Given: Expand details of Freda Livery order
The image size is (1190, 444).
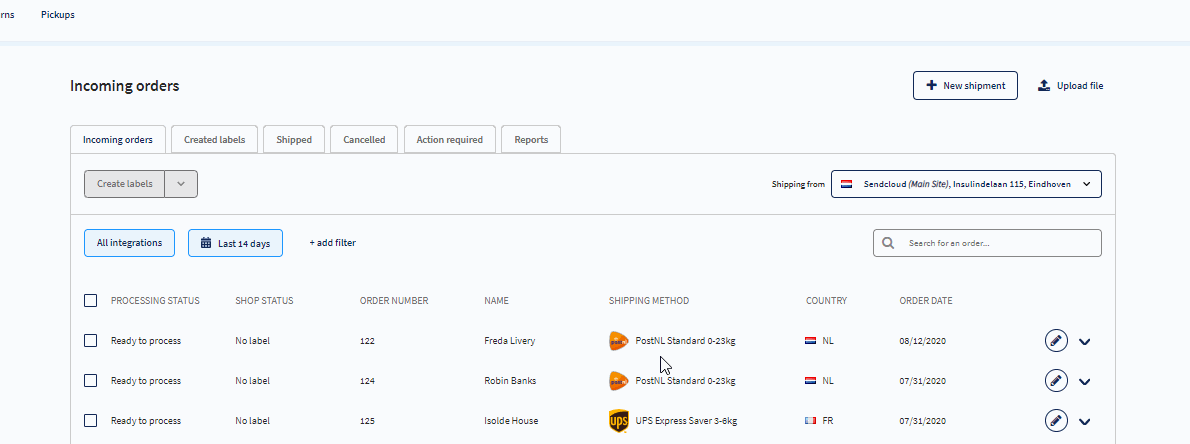Looking at the screenshot, I should tap(1085, 342).
